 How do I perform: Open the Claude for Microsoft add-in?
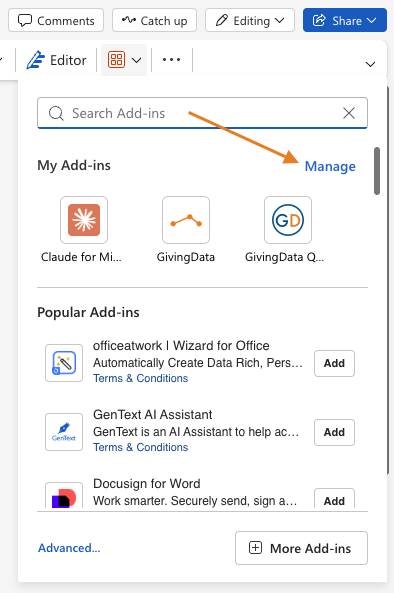click(x=84, y=230)
